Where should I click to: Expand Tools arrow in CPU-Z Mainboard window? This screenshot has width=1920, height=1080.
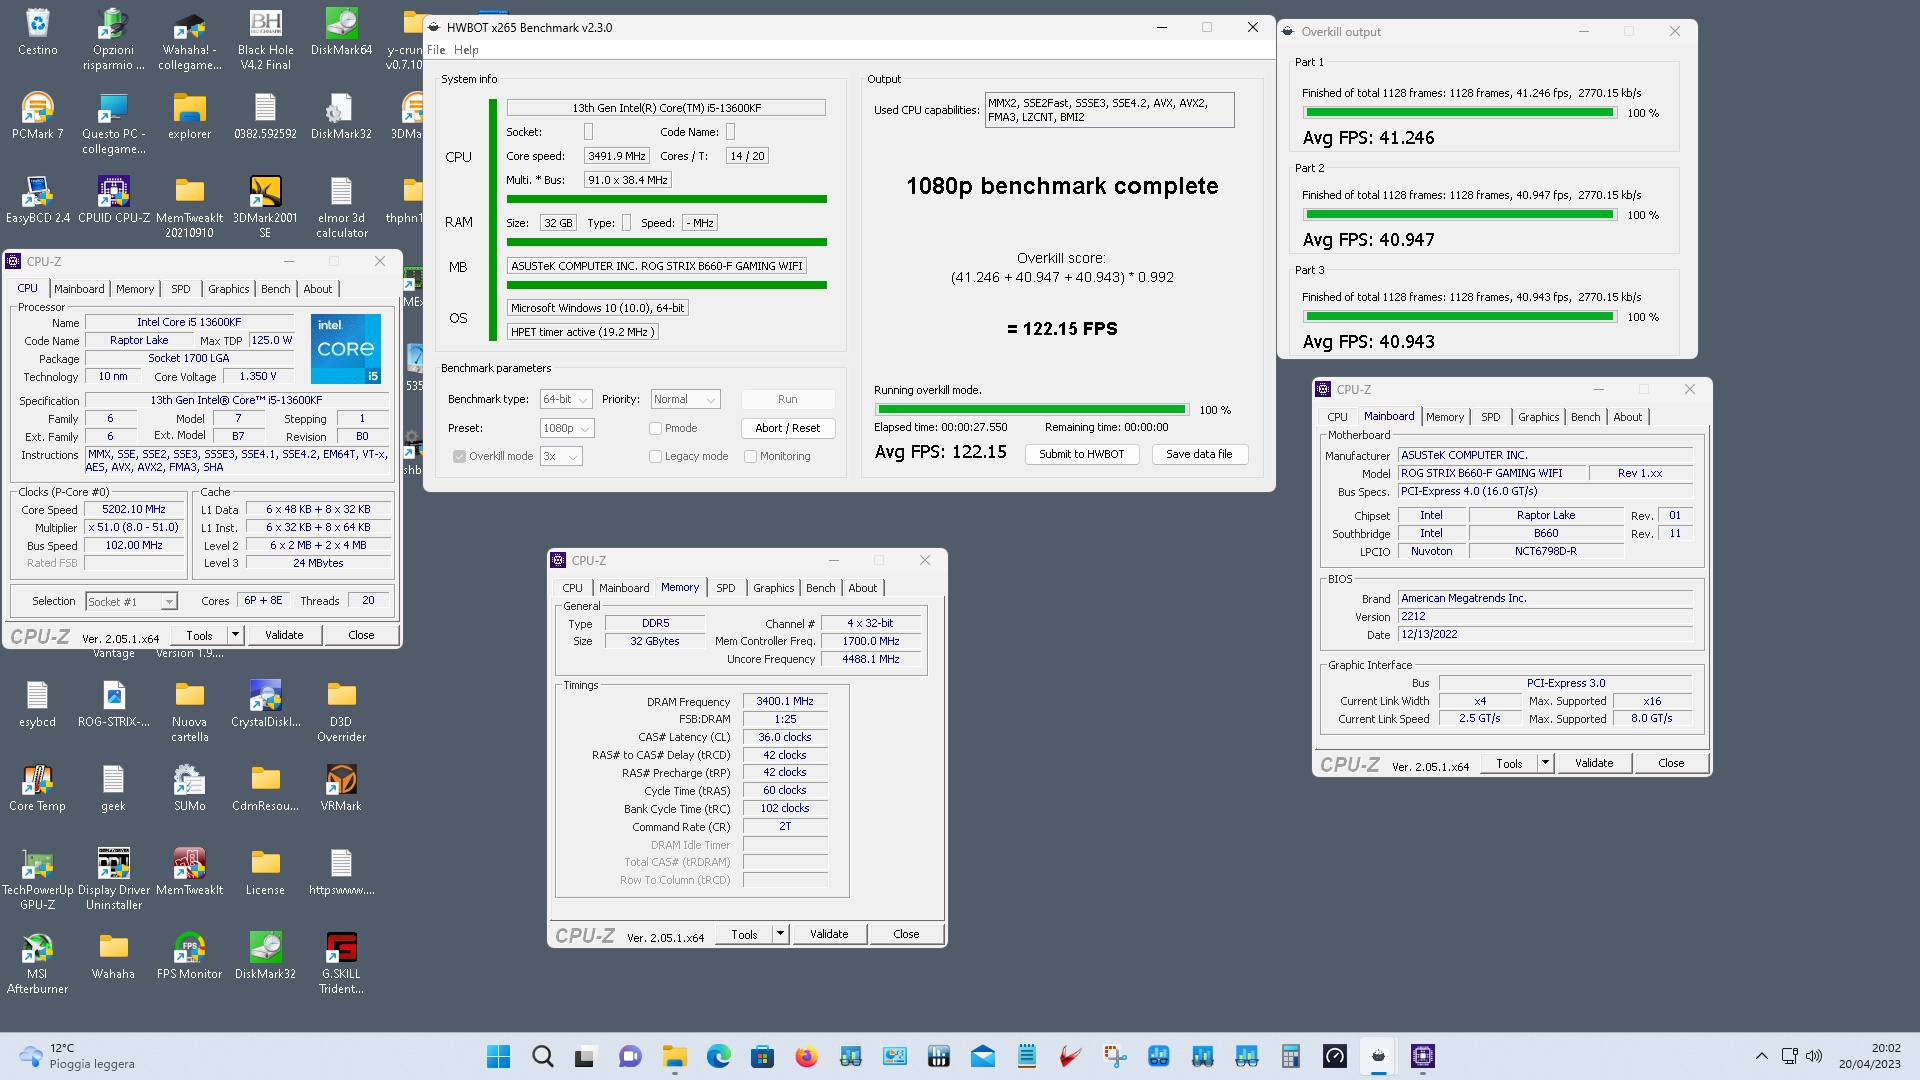(x=1545, y=763)
